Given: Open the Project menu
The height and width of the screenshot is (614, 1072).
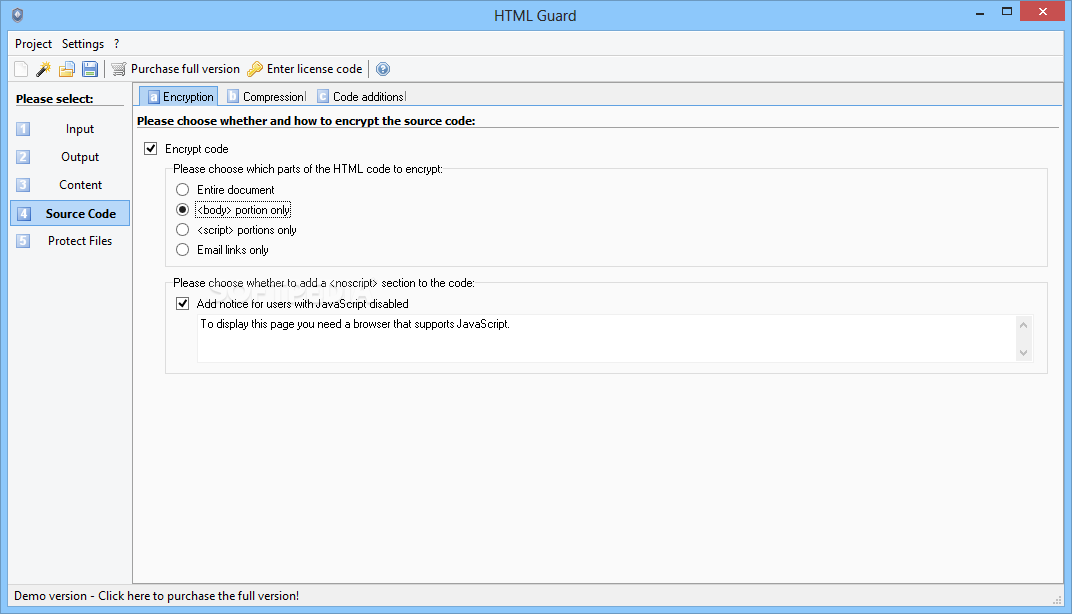Looking at the screenshot, I should pyautogui.click(x=34, y=44).
